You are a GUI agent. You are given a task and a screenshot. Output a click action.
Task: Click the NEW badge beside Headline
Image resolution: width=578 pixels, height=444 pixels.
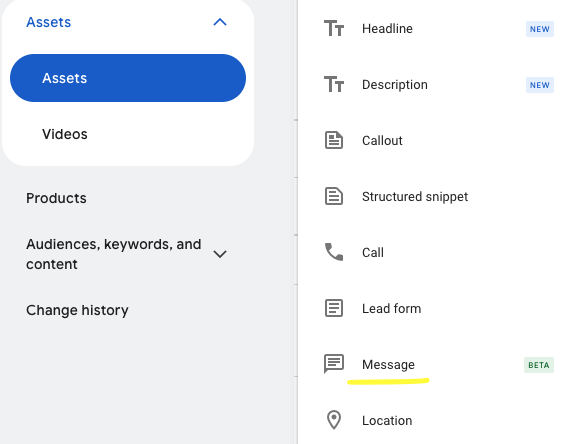click(540, 29)
